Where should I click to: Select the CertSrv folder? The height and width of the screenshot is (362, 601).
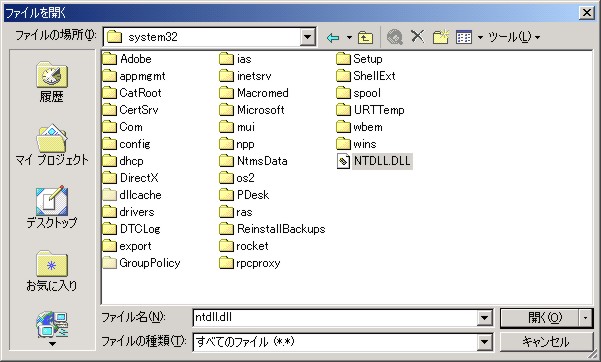[x=131, y=110]
